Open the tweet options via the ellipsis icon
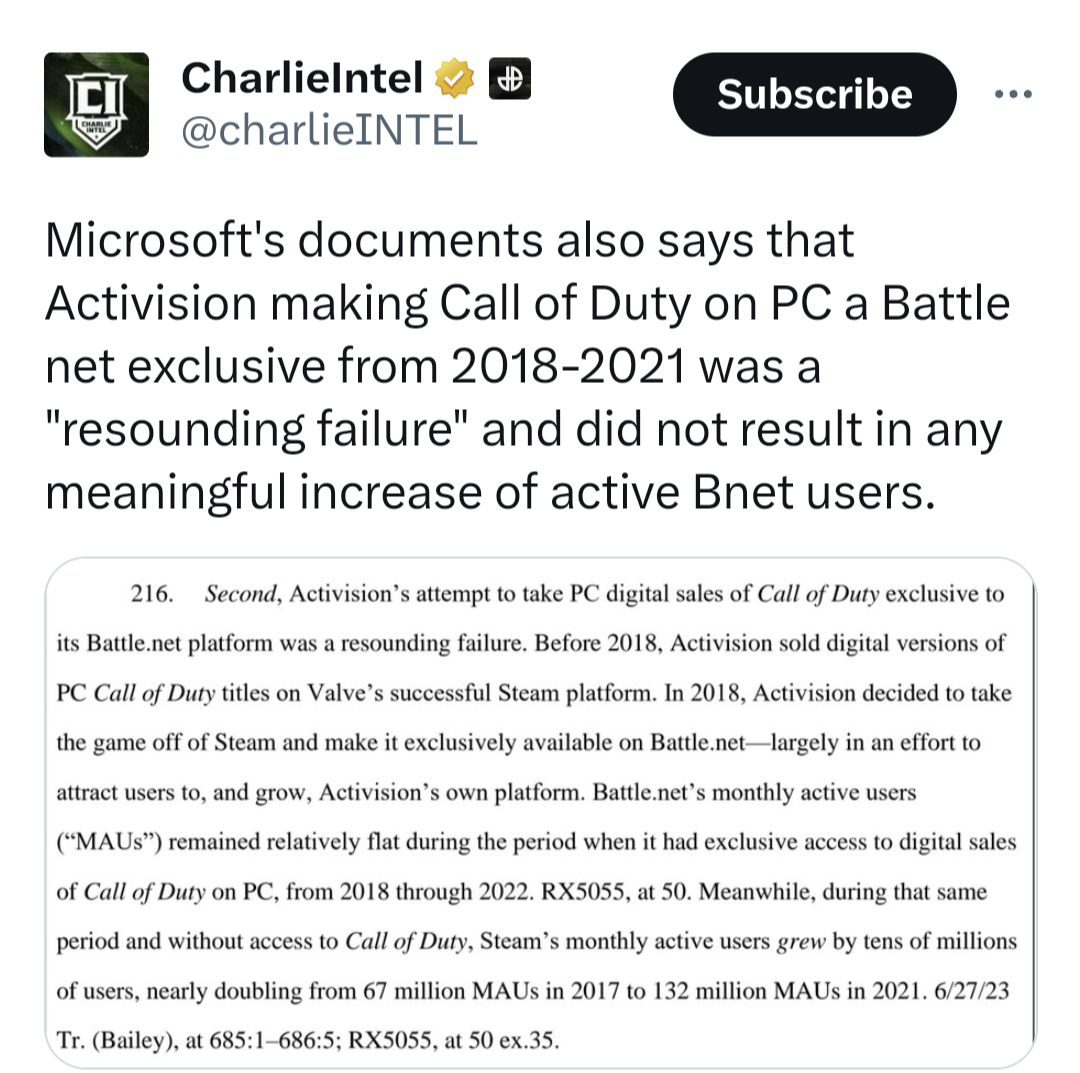This screenshot has width=1080, height=1073. pos(1014,93)
